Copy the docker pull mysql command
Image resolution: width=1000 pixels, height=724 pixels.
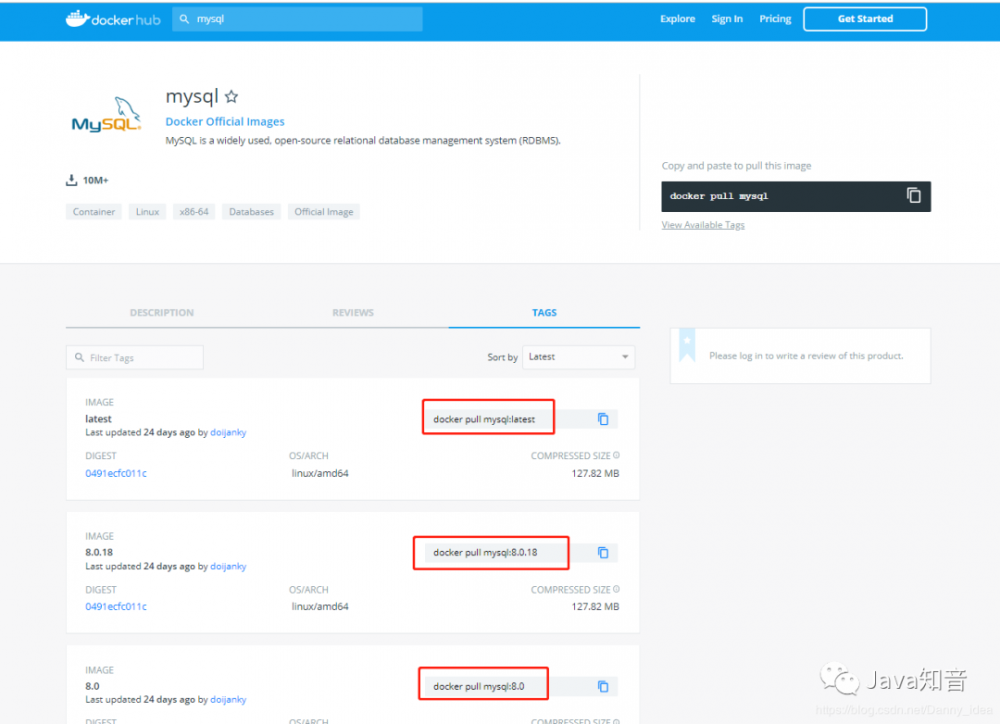point(913,196)
